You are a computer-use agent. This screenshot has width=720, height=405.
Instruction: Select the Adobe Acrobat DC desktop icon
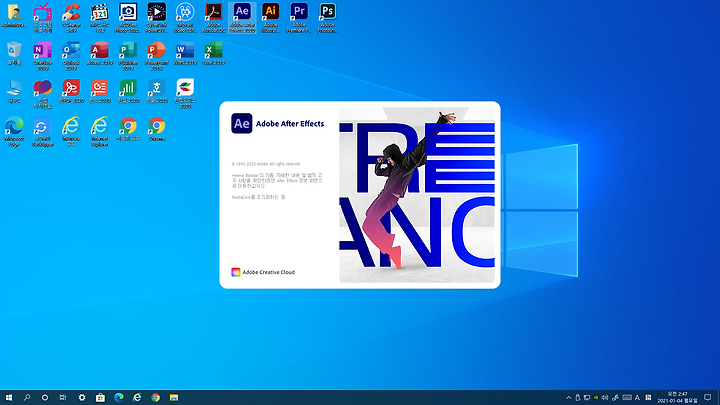pos(214,18)
